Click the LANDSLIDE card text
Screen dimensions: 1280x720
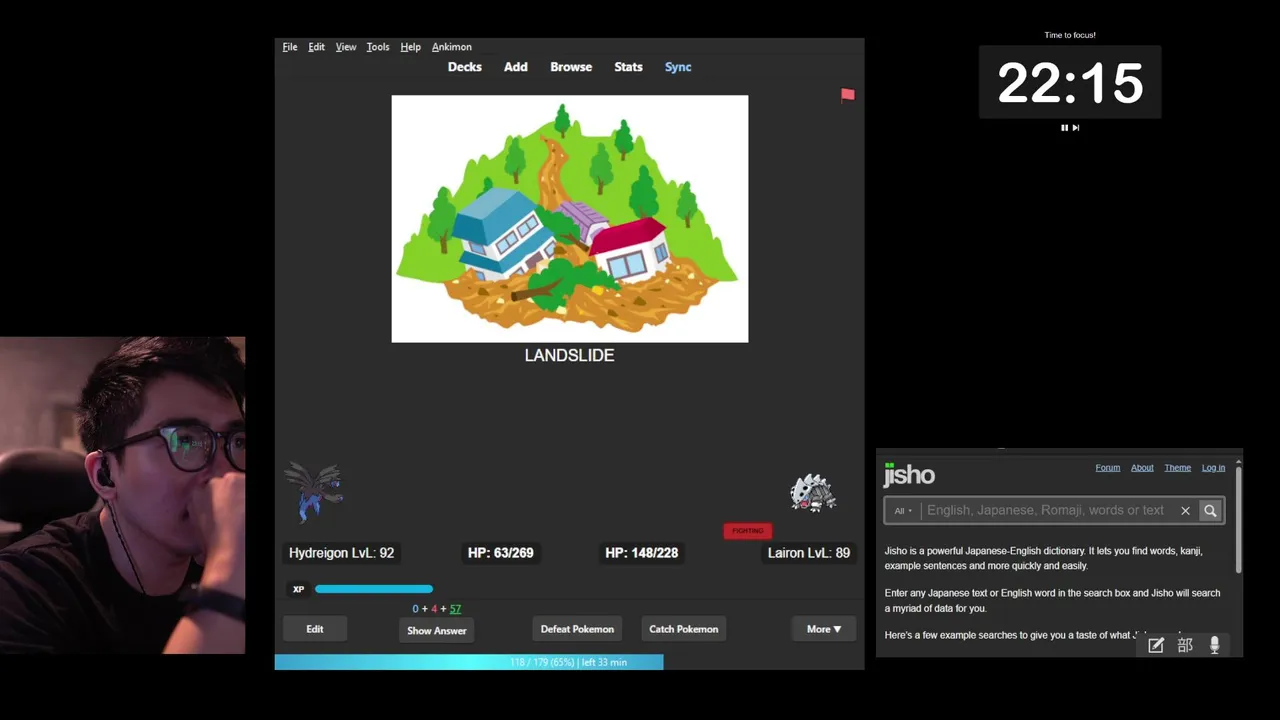570,355
